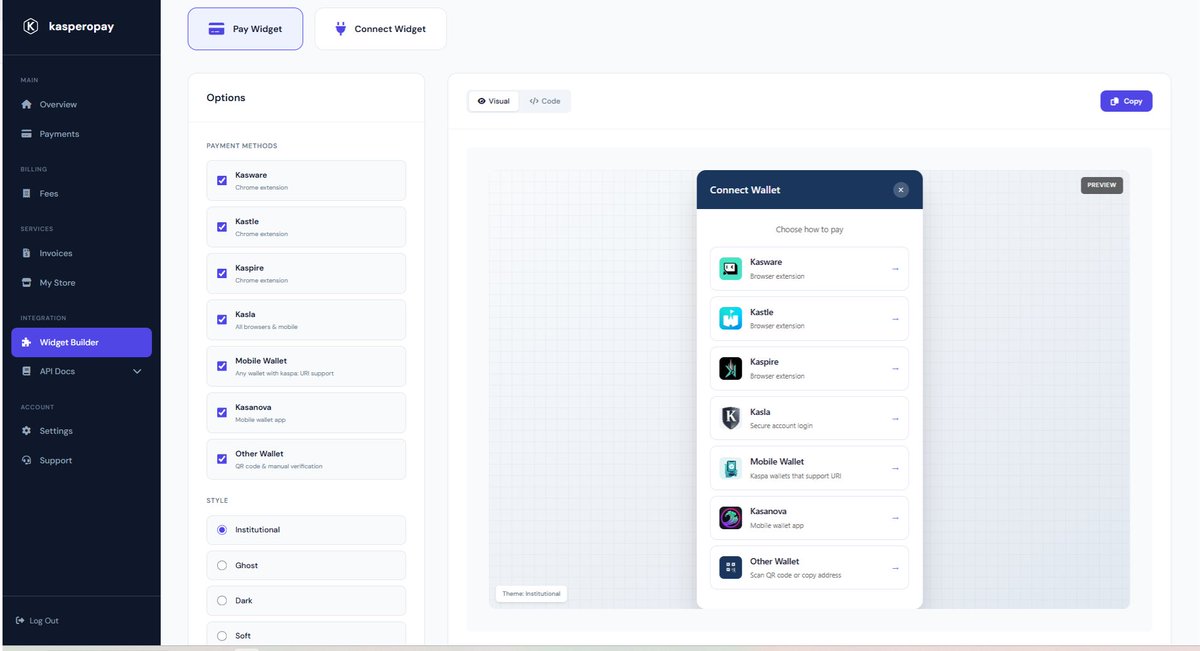Switch to the Visual view tab
The height and width of the screenshot is (651, 1200).
tap(494, 101)
